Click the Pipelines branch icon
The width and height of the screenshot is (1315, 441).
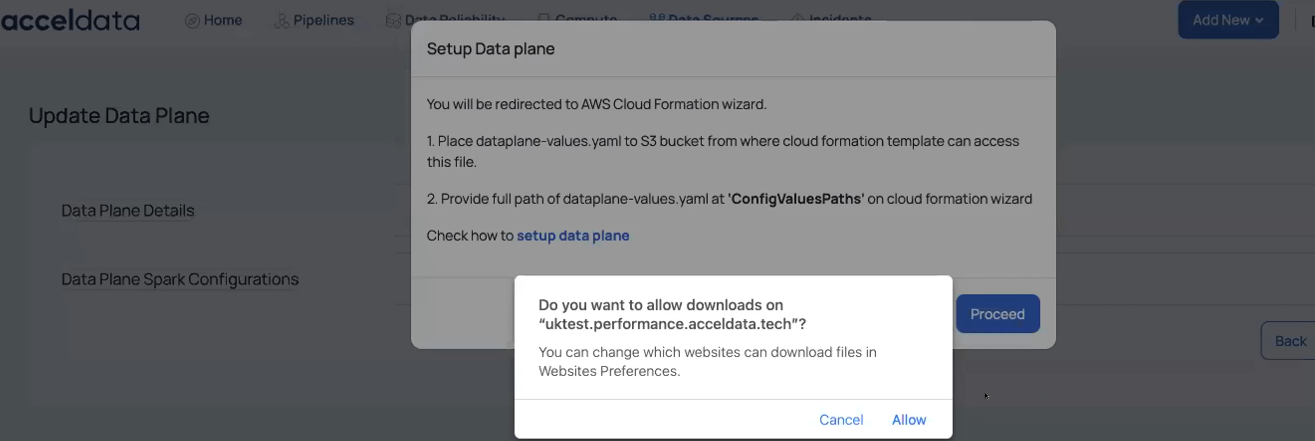(x=282, y=20)
